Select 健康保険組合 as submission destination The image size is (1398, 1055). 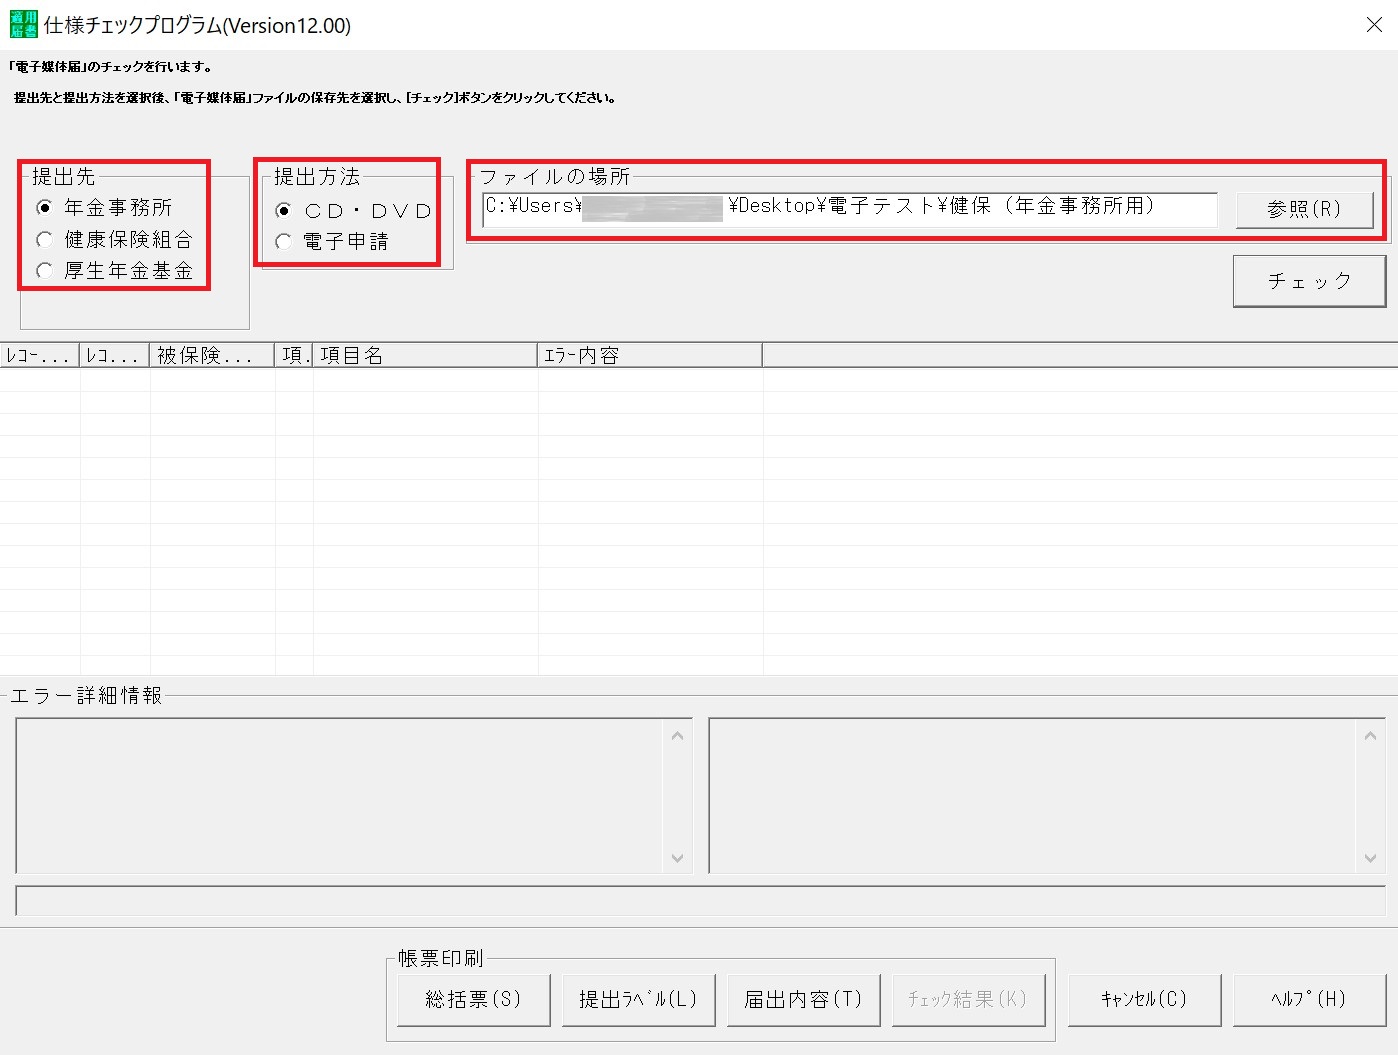point(45,240)
